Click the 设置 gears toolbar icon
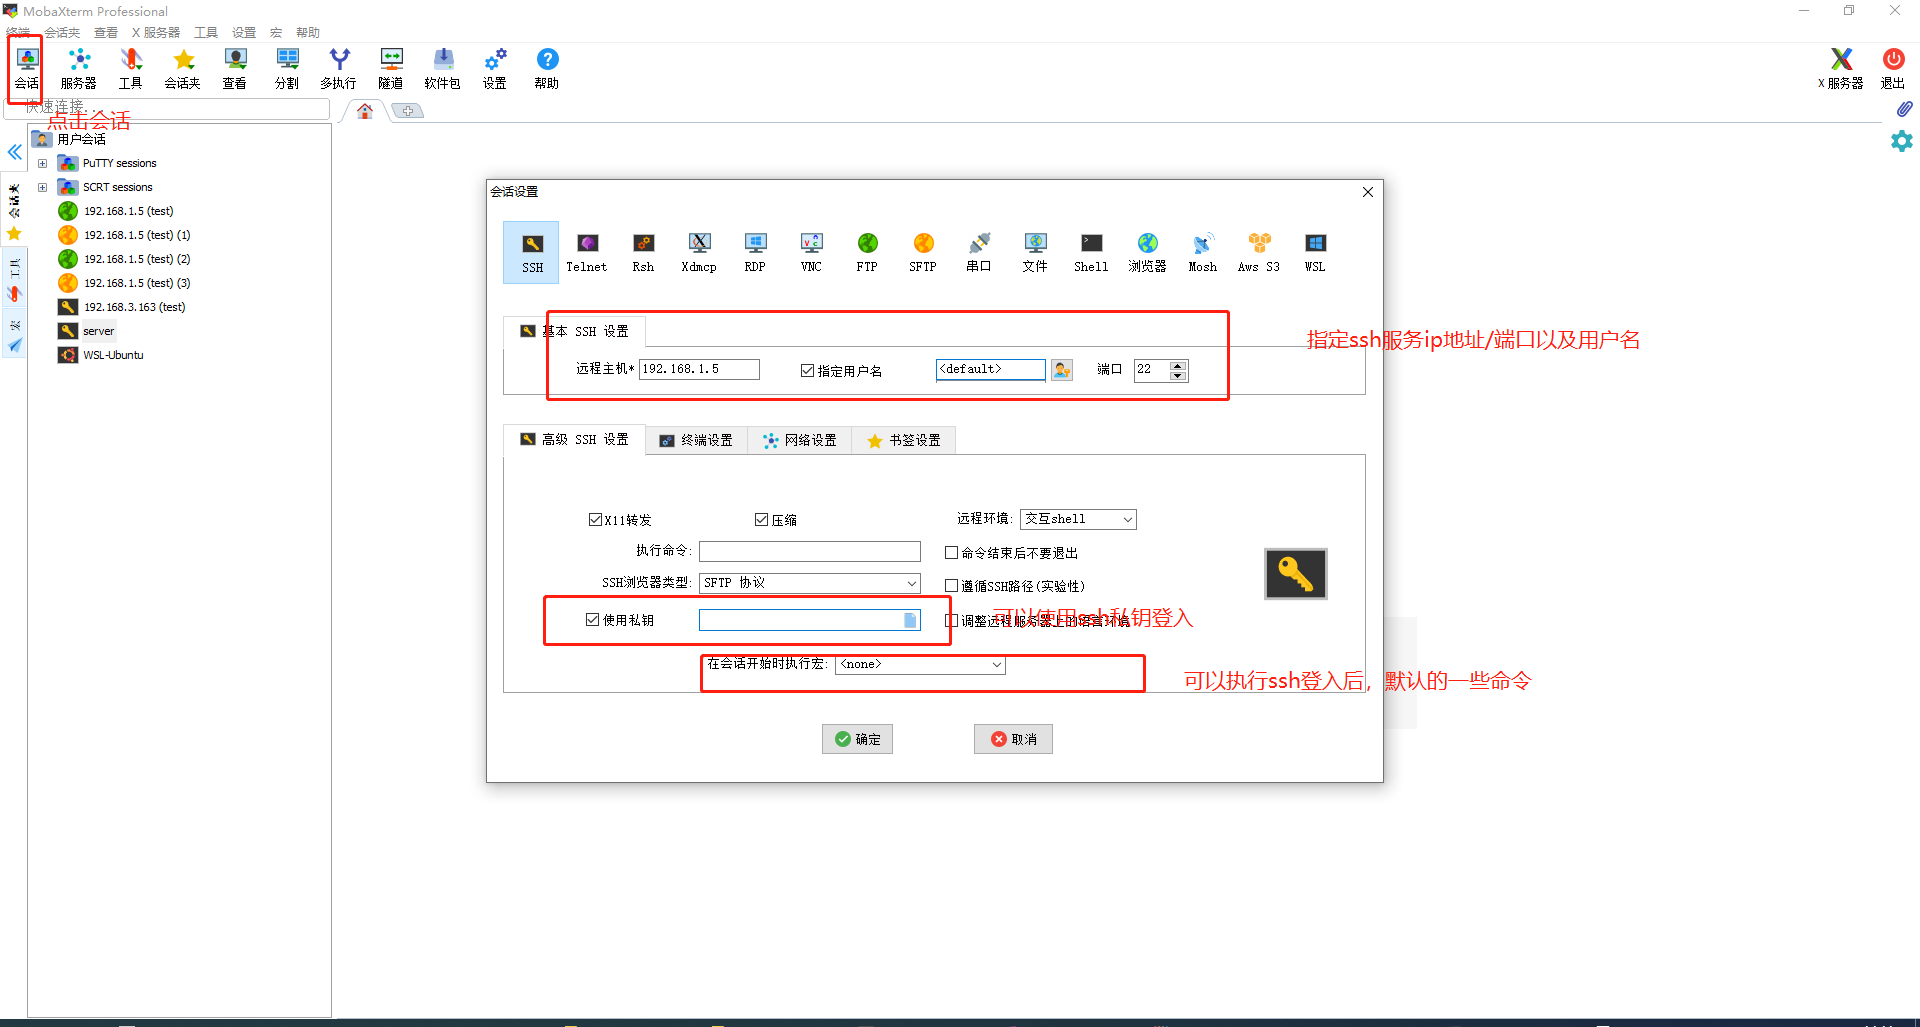 [x=495, y=68]
